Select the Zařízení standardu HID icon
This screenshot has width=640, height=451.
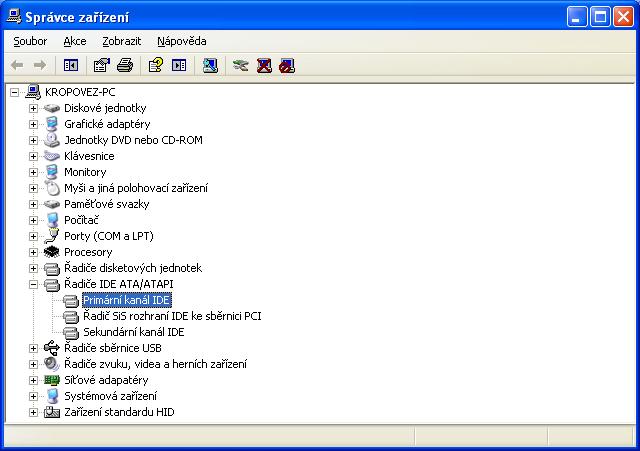tap(52, 412)
